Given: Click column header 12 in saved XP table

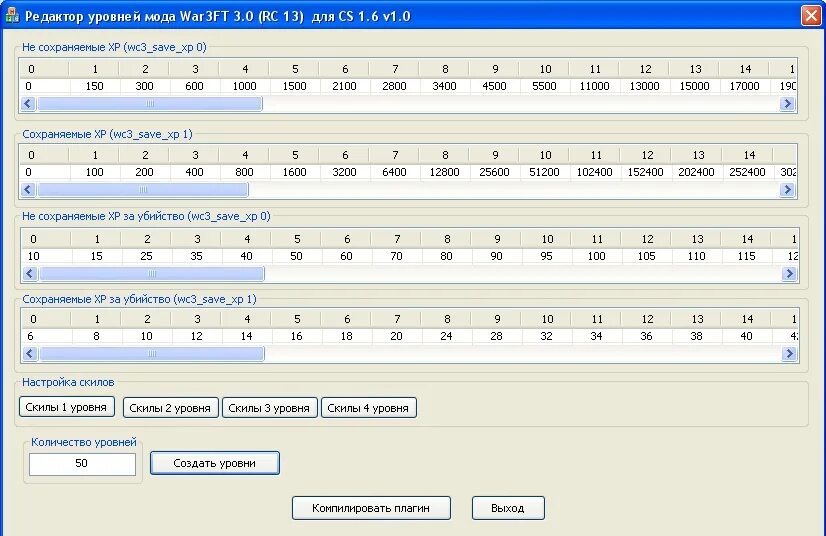Looking at the screenshot, I should tap(647, 155).
